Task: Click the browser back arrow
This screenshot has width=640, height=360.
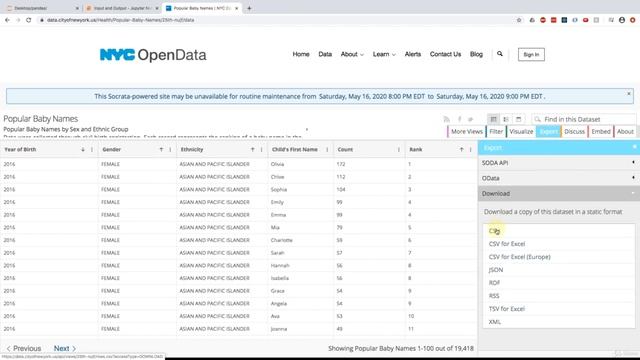Action: coord(7,20)
